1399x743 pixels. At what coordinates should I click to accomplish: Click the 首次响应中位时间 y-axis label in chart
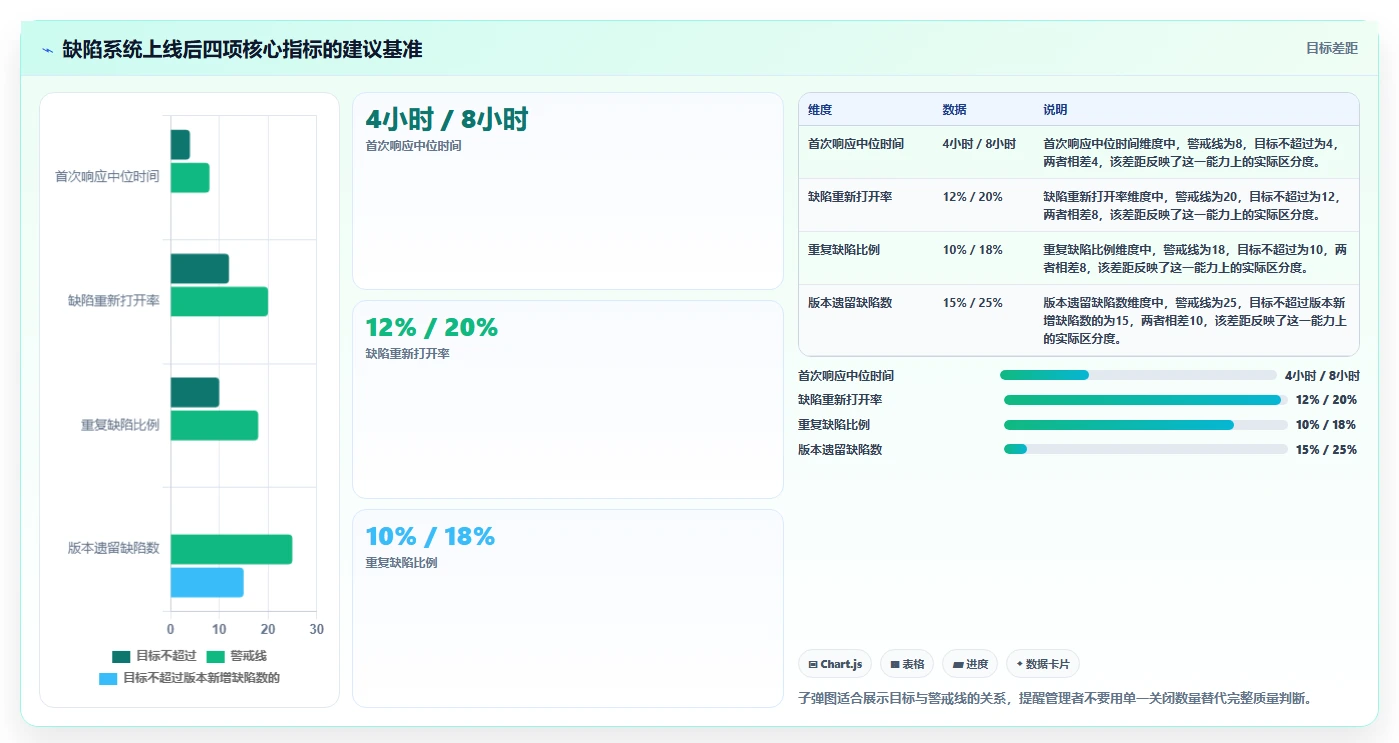pos(107,177)
